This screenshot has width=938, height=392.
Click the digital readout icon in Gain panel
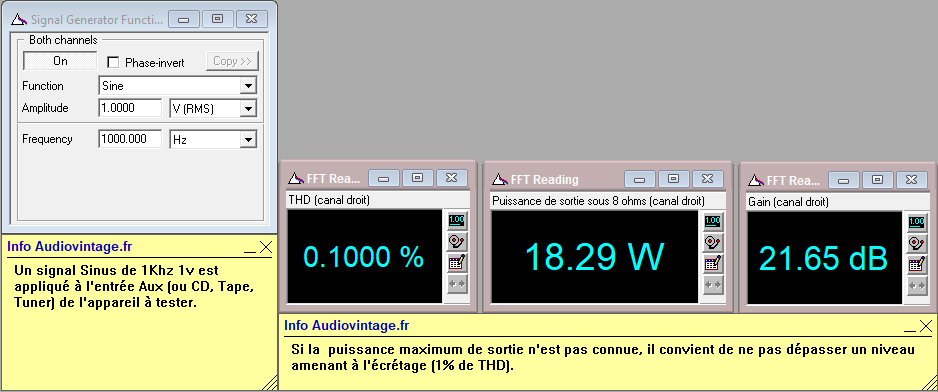tap(917, 223)
